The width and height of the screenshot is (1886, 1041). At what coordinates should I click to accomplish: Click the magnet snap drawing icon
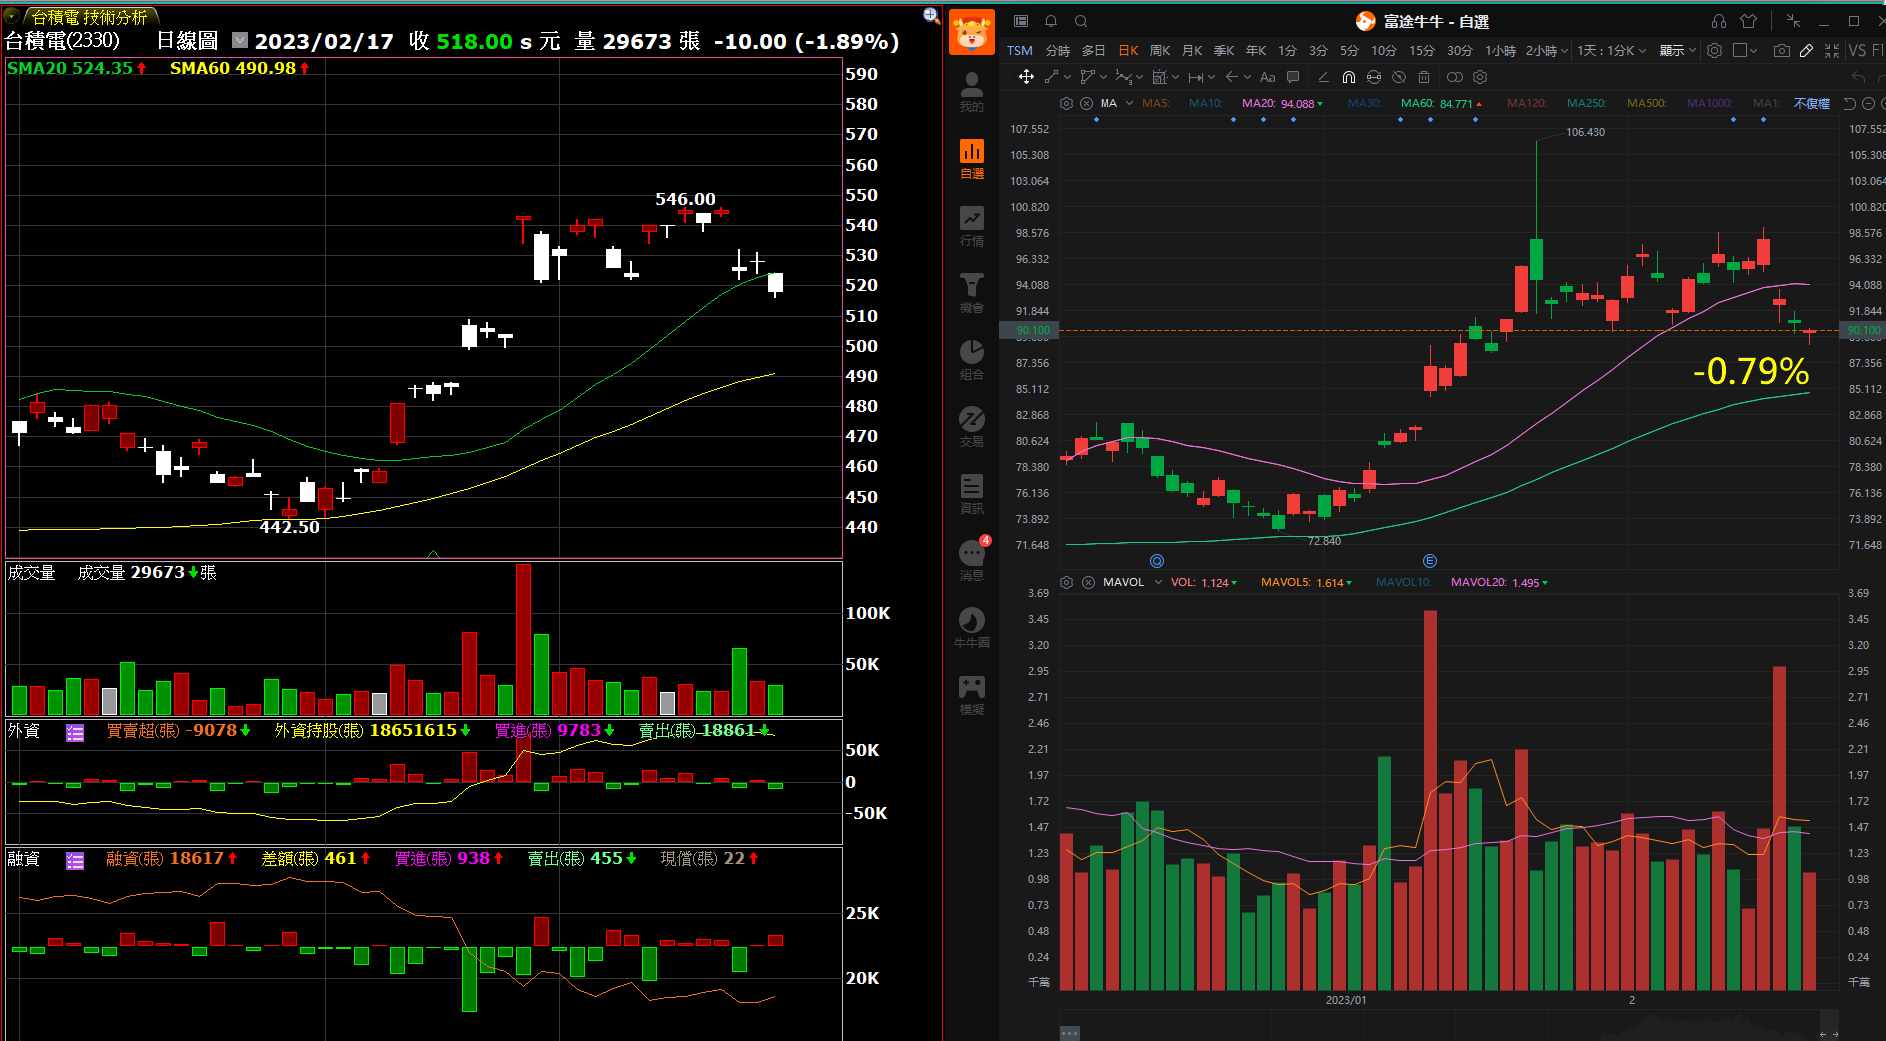1349,77
